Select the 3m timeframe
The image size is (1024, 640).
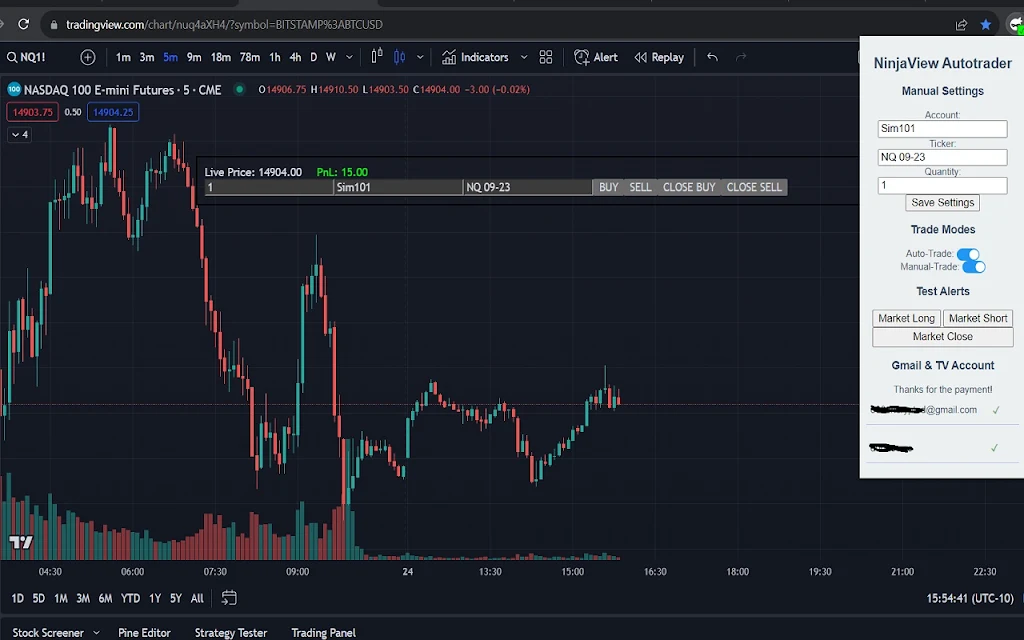tap(147, 57)
